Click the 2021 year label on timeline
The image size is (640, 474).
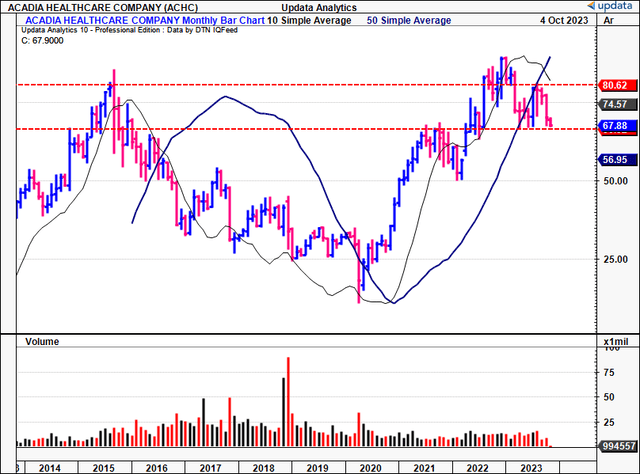point(424,468)
